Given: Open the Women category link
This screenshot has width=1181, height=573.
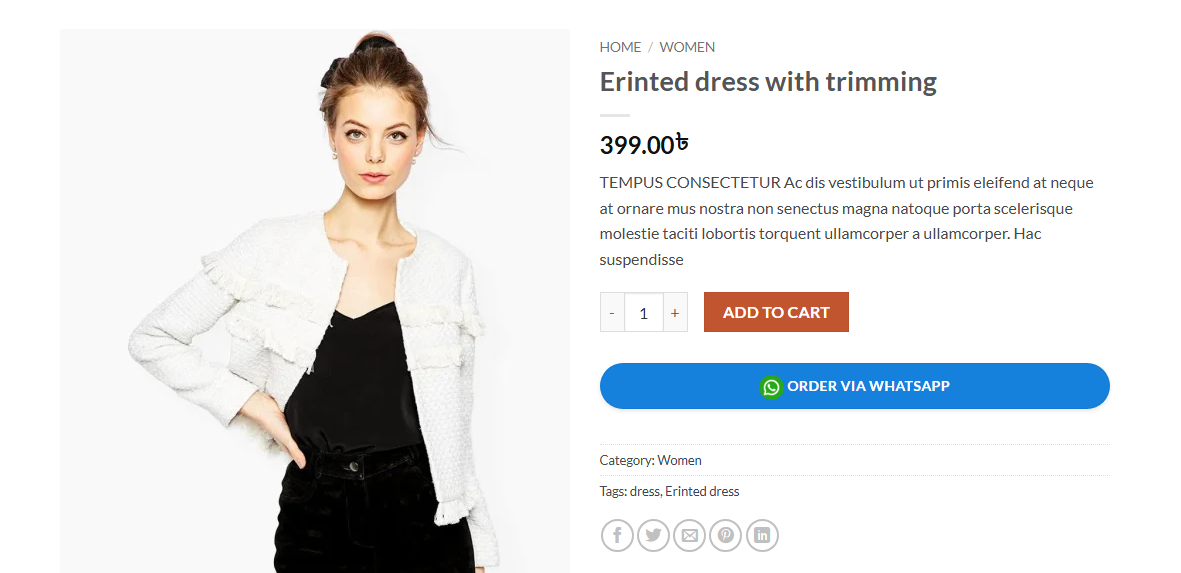Looking at the screenshot, I should [x=679, y=461].
